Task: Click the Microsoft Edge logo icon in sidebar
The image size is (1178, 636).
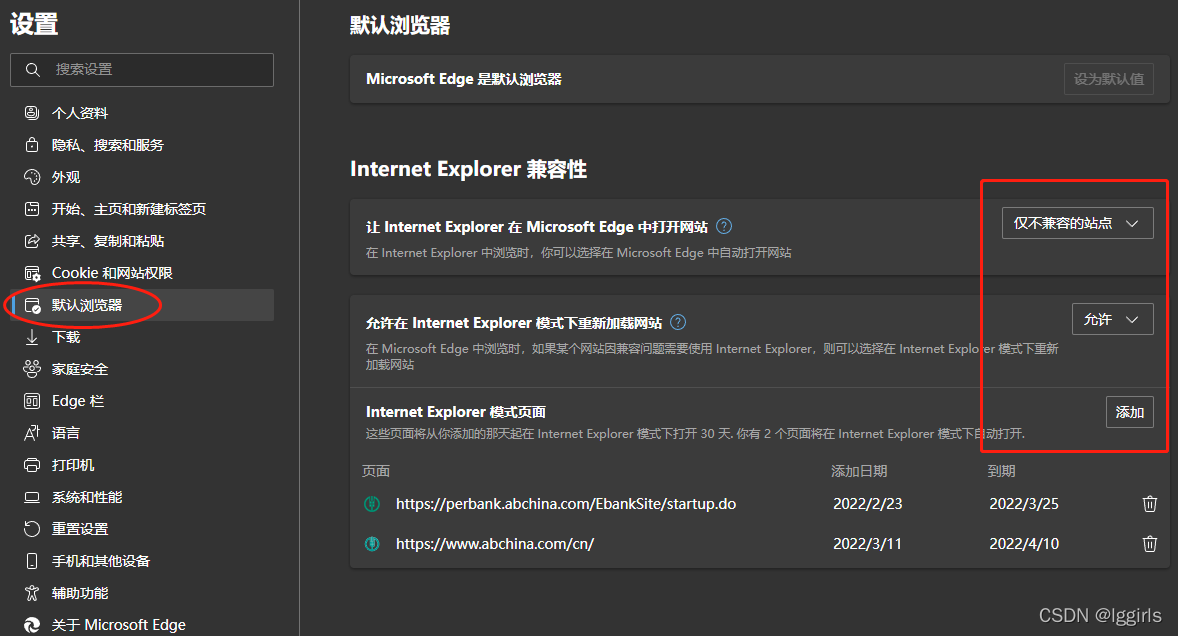Action: click(32, 625)
